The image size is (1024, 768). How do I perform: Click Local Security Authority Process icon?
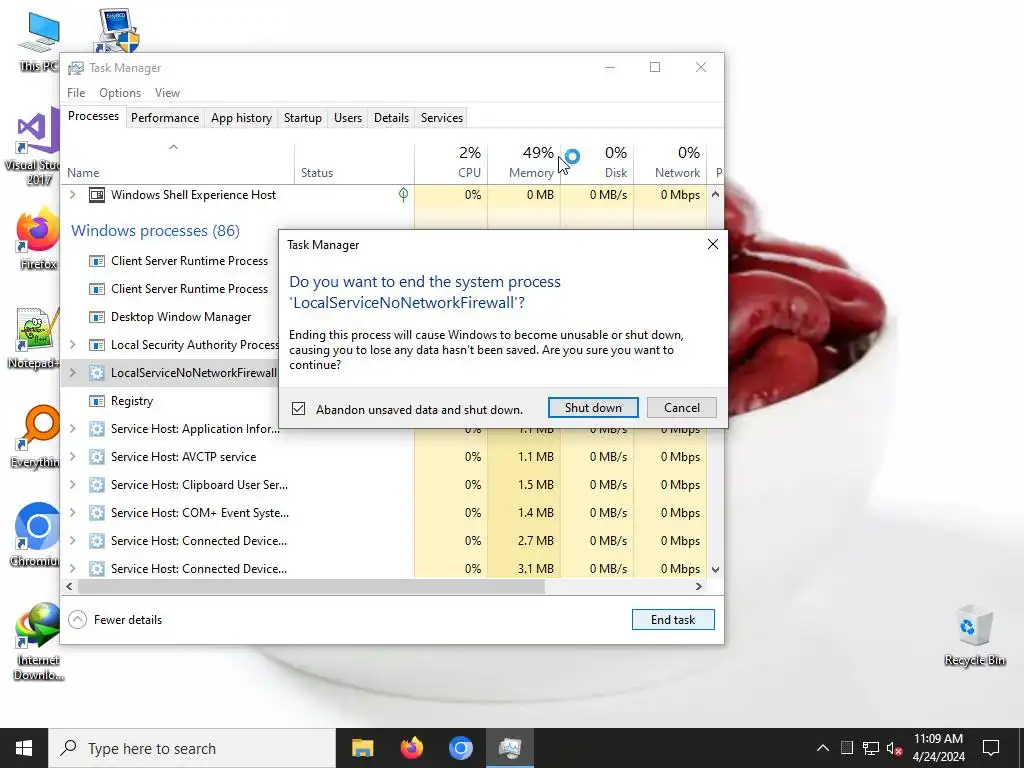pyautogui.click(x=97, y=344)
